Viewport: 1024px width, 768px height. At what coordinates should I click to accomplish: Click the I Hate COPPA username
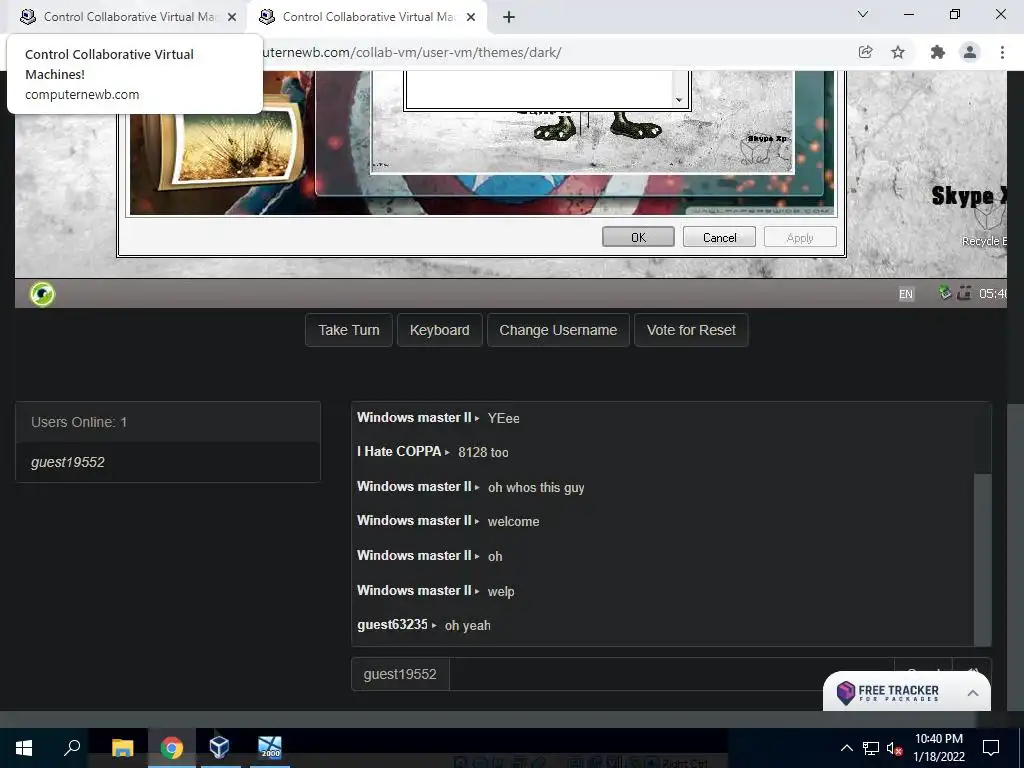399,451
